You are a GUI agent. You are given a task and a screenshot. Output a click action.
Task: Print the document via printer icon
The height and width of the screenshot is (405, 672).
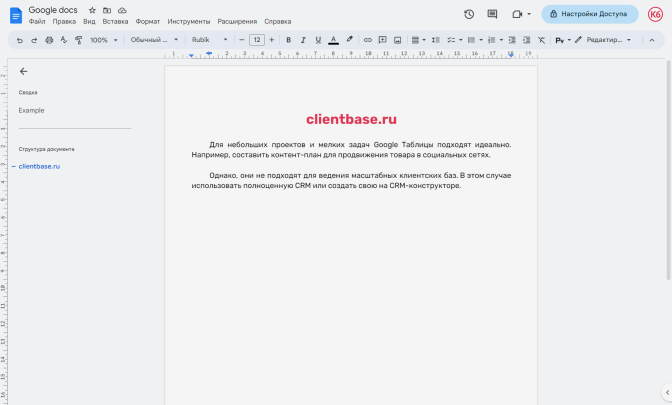(49, 40)
